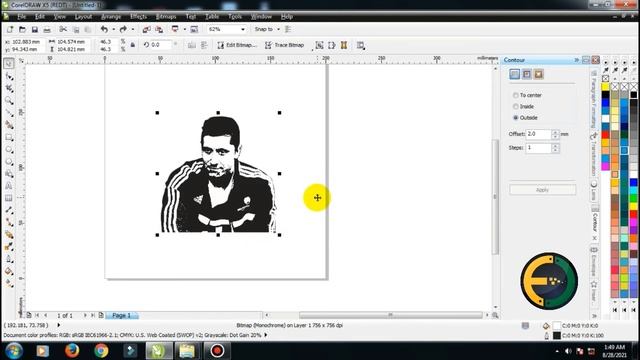Select the To center radio option

click(x=527, y=95)
